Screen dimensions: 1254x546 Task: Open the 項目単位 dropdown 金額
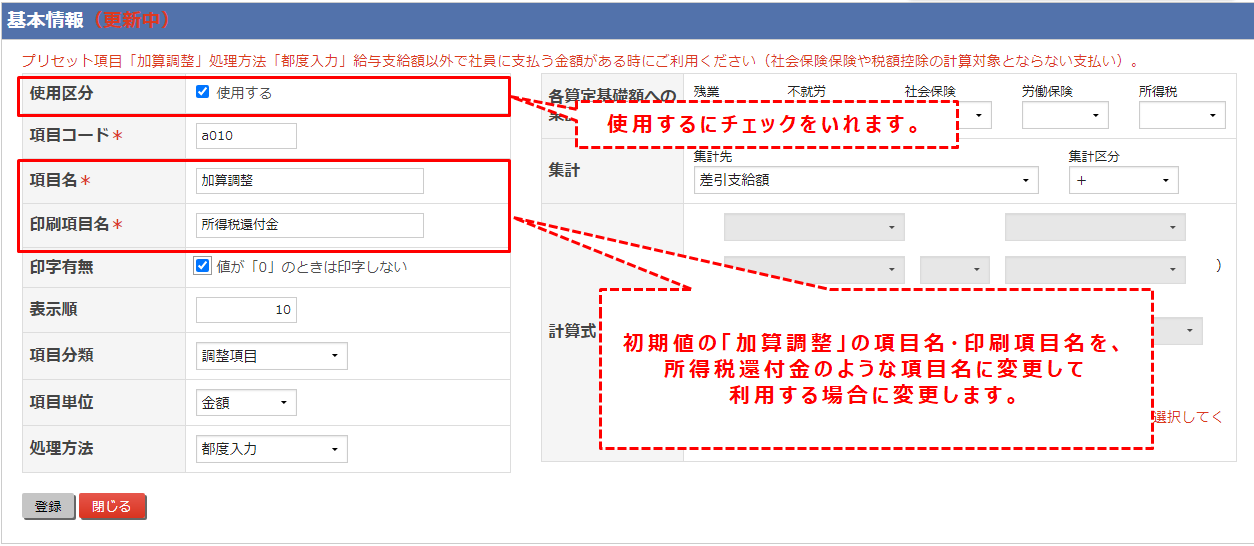[246, 403]
